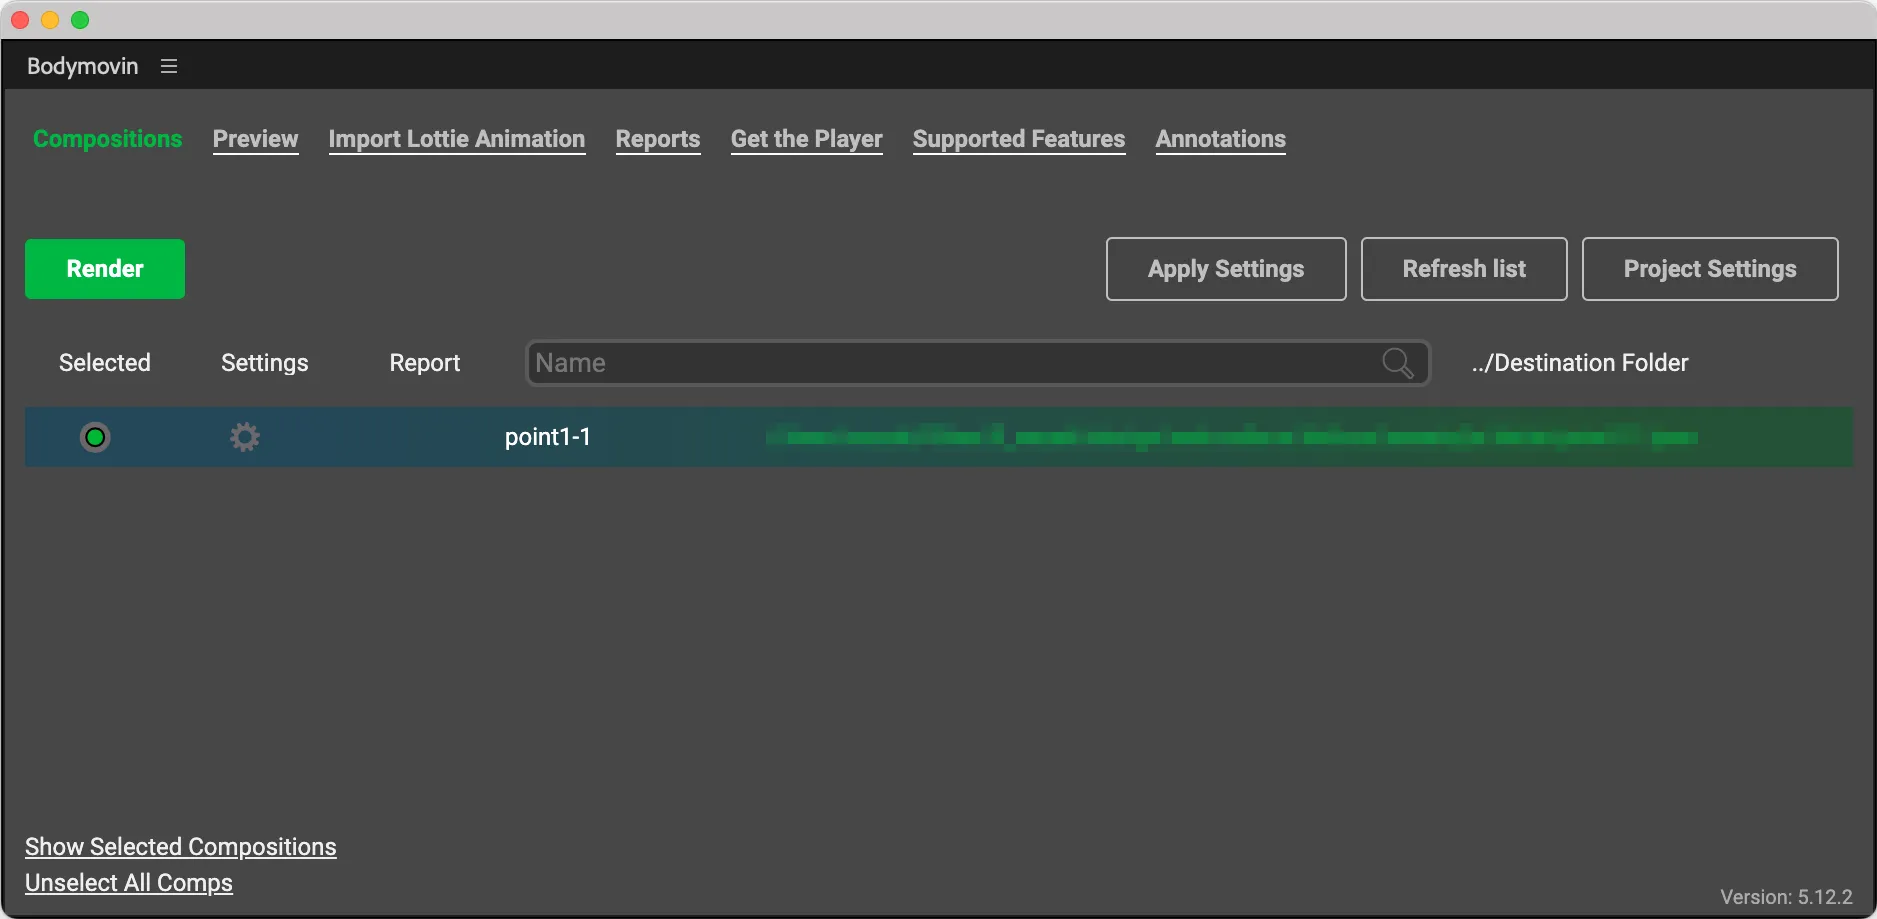Screen dimensions: 1877x919
Task: Open Project Settings
Action: point(1710,269)
